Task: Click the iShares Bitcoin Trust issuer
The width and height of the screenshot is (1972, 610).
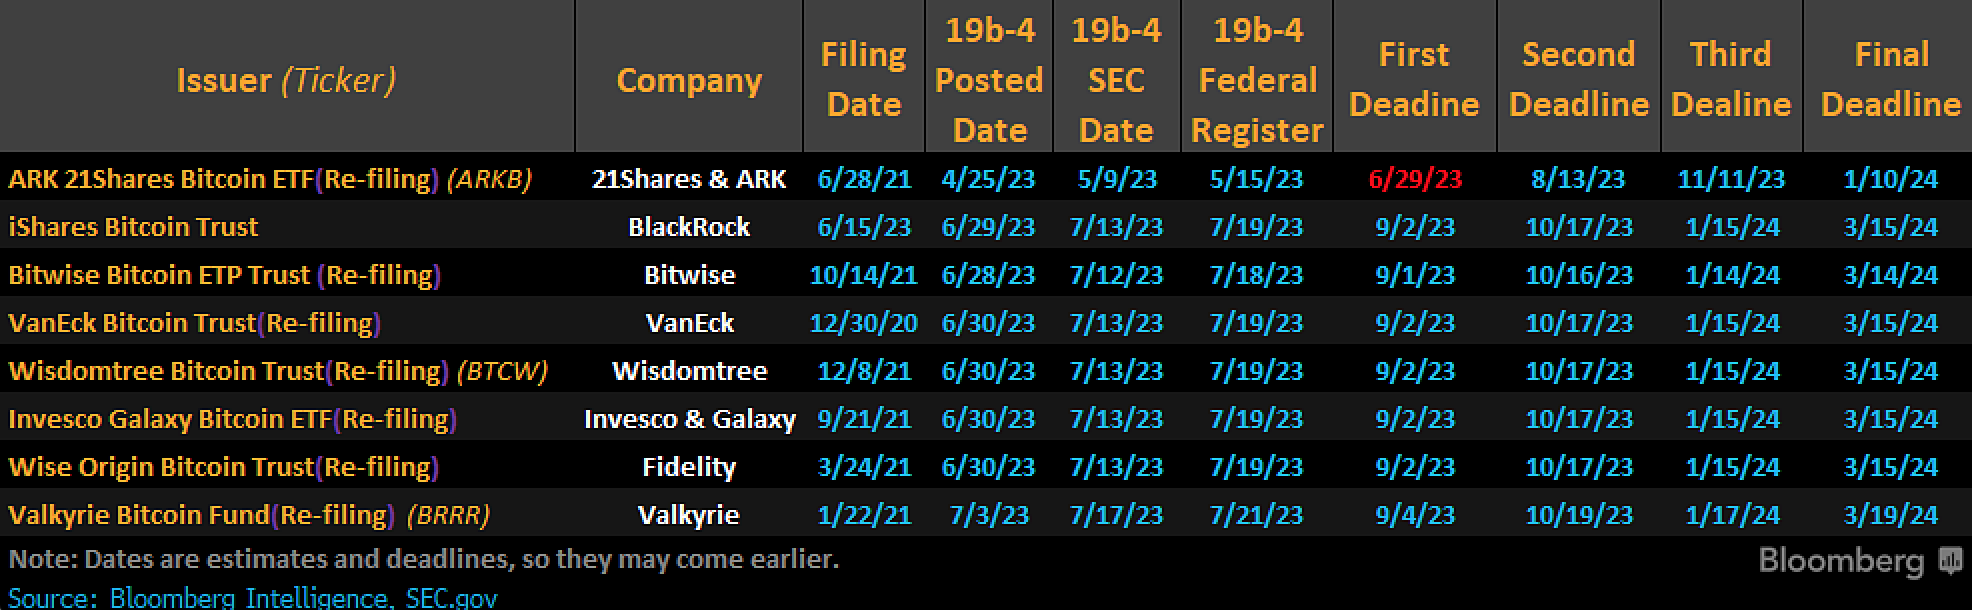Action: click(x=133, y=227)
